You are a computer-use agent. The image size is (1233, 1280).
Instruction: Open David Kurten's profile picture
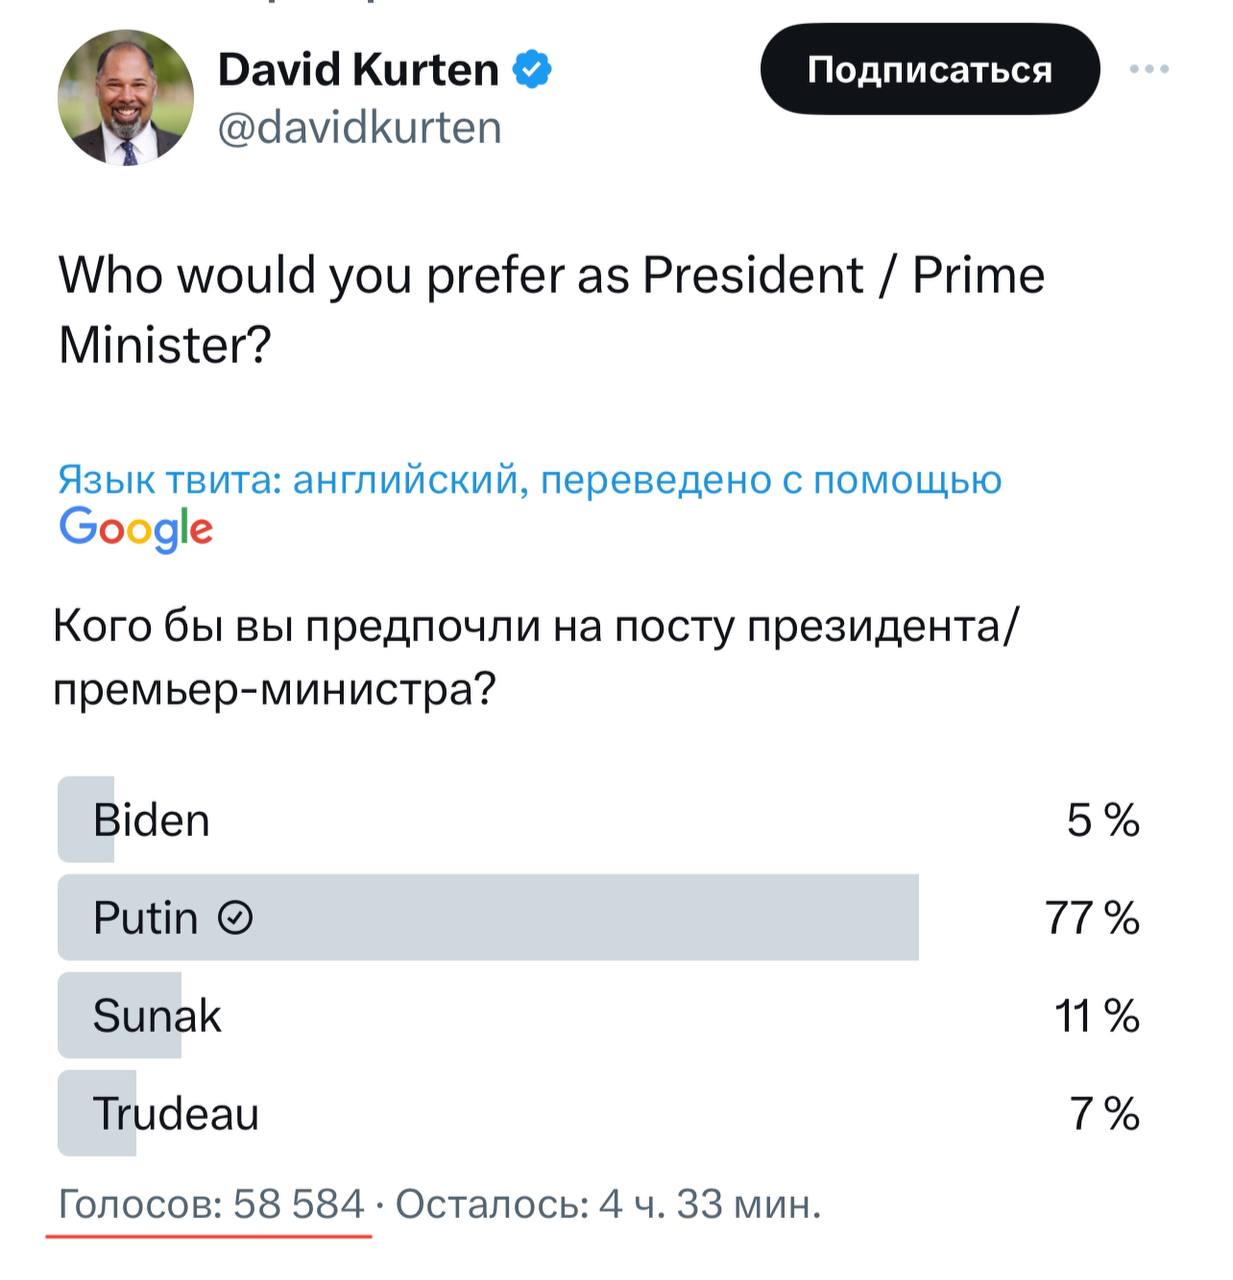126,97
